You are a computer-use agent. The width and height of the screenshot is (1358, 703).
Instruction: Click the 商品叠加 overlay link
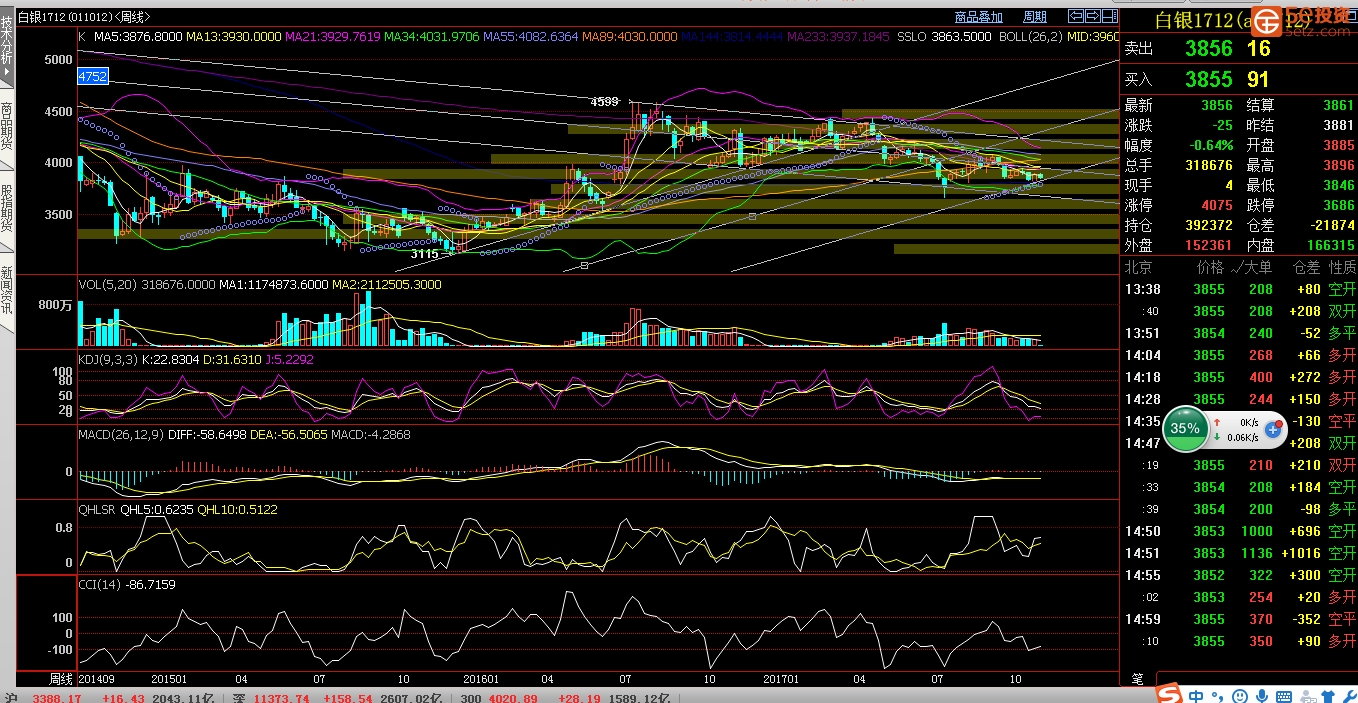(978, 17)
